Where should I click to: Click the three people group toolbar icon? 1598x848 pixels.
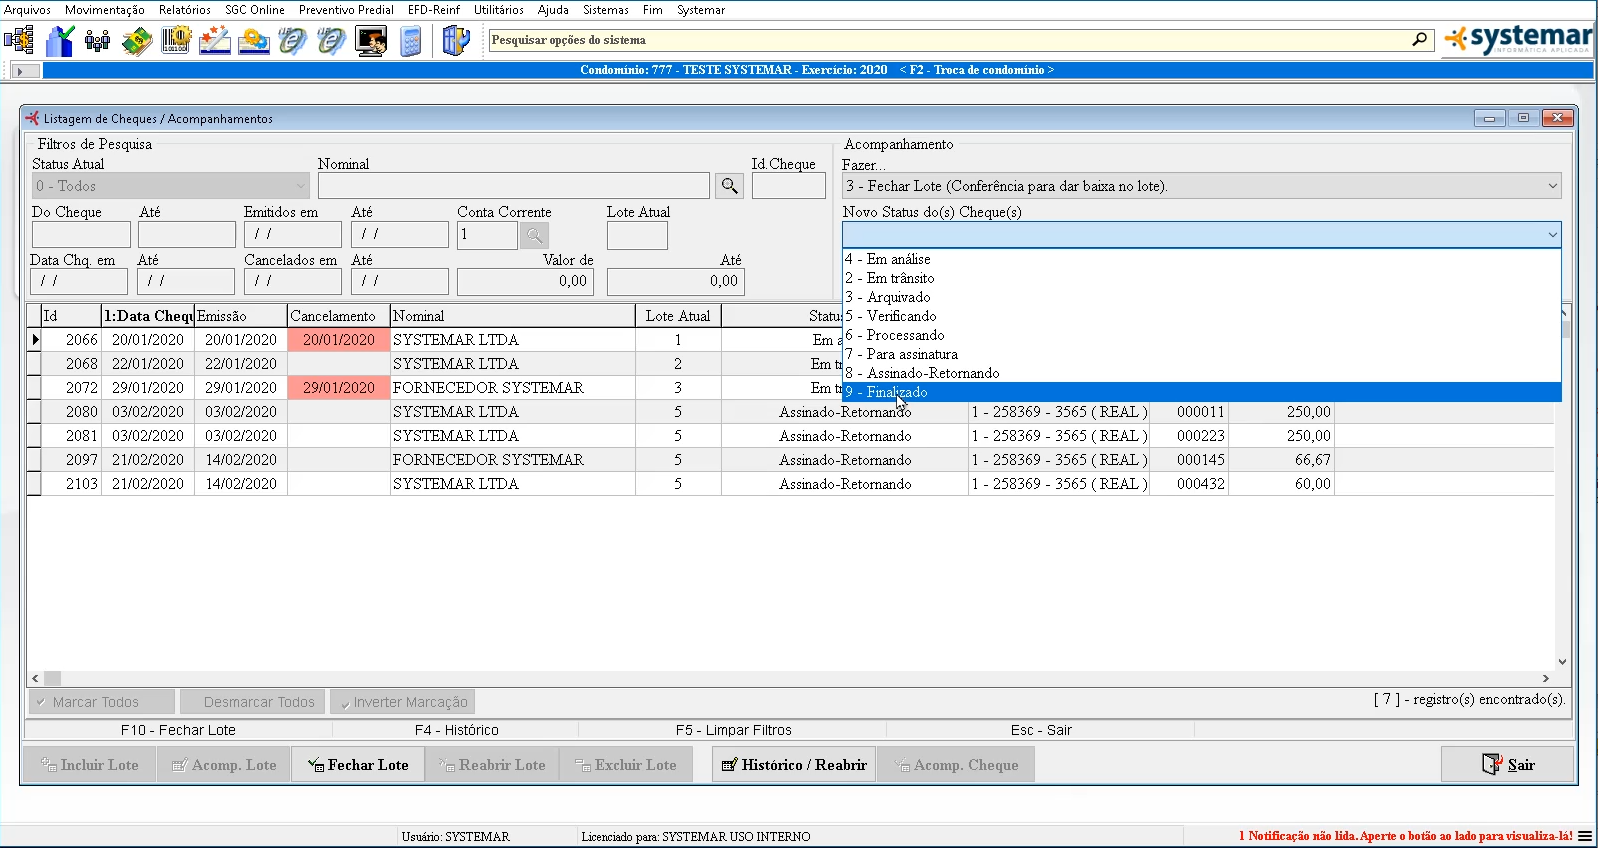coord(98,41)
